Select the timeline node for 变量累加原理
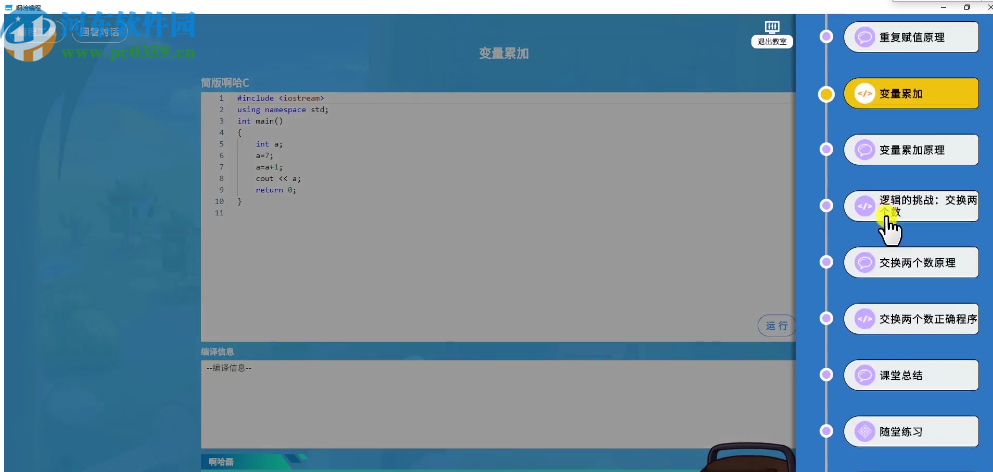The image size is (993, 472). 826,150
